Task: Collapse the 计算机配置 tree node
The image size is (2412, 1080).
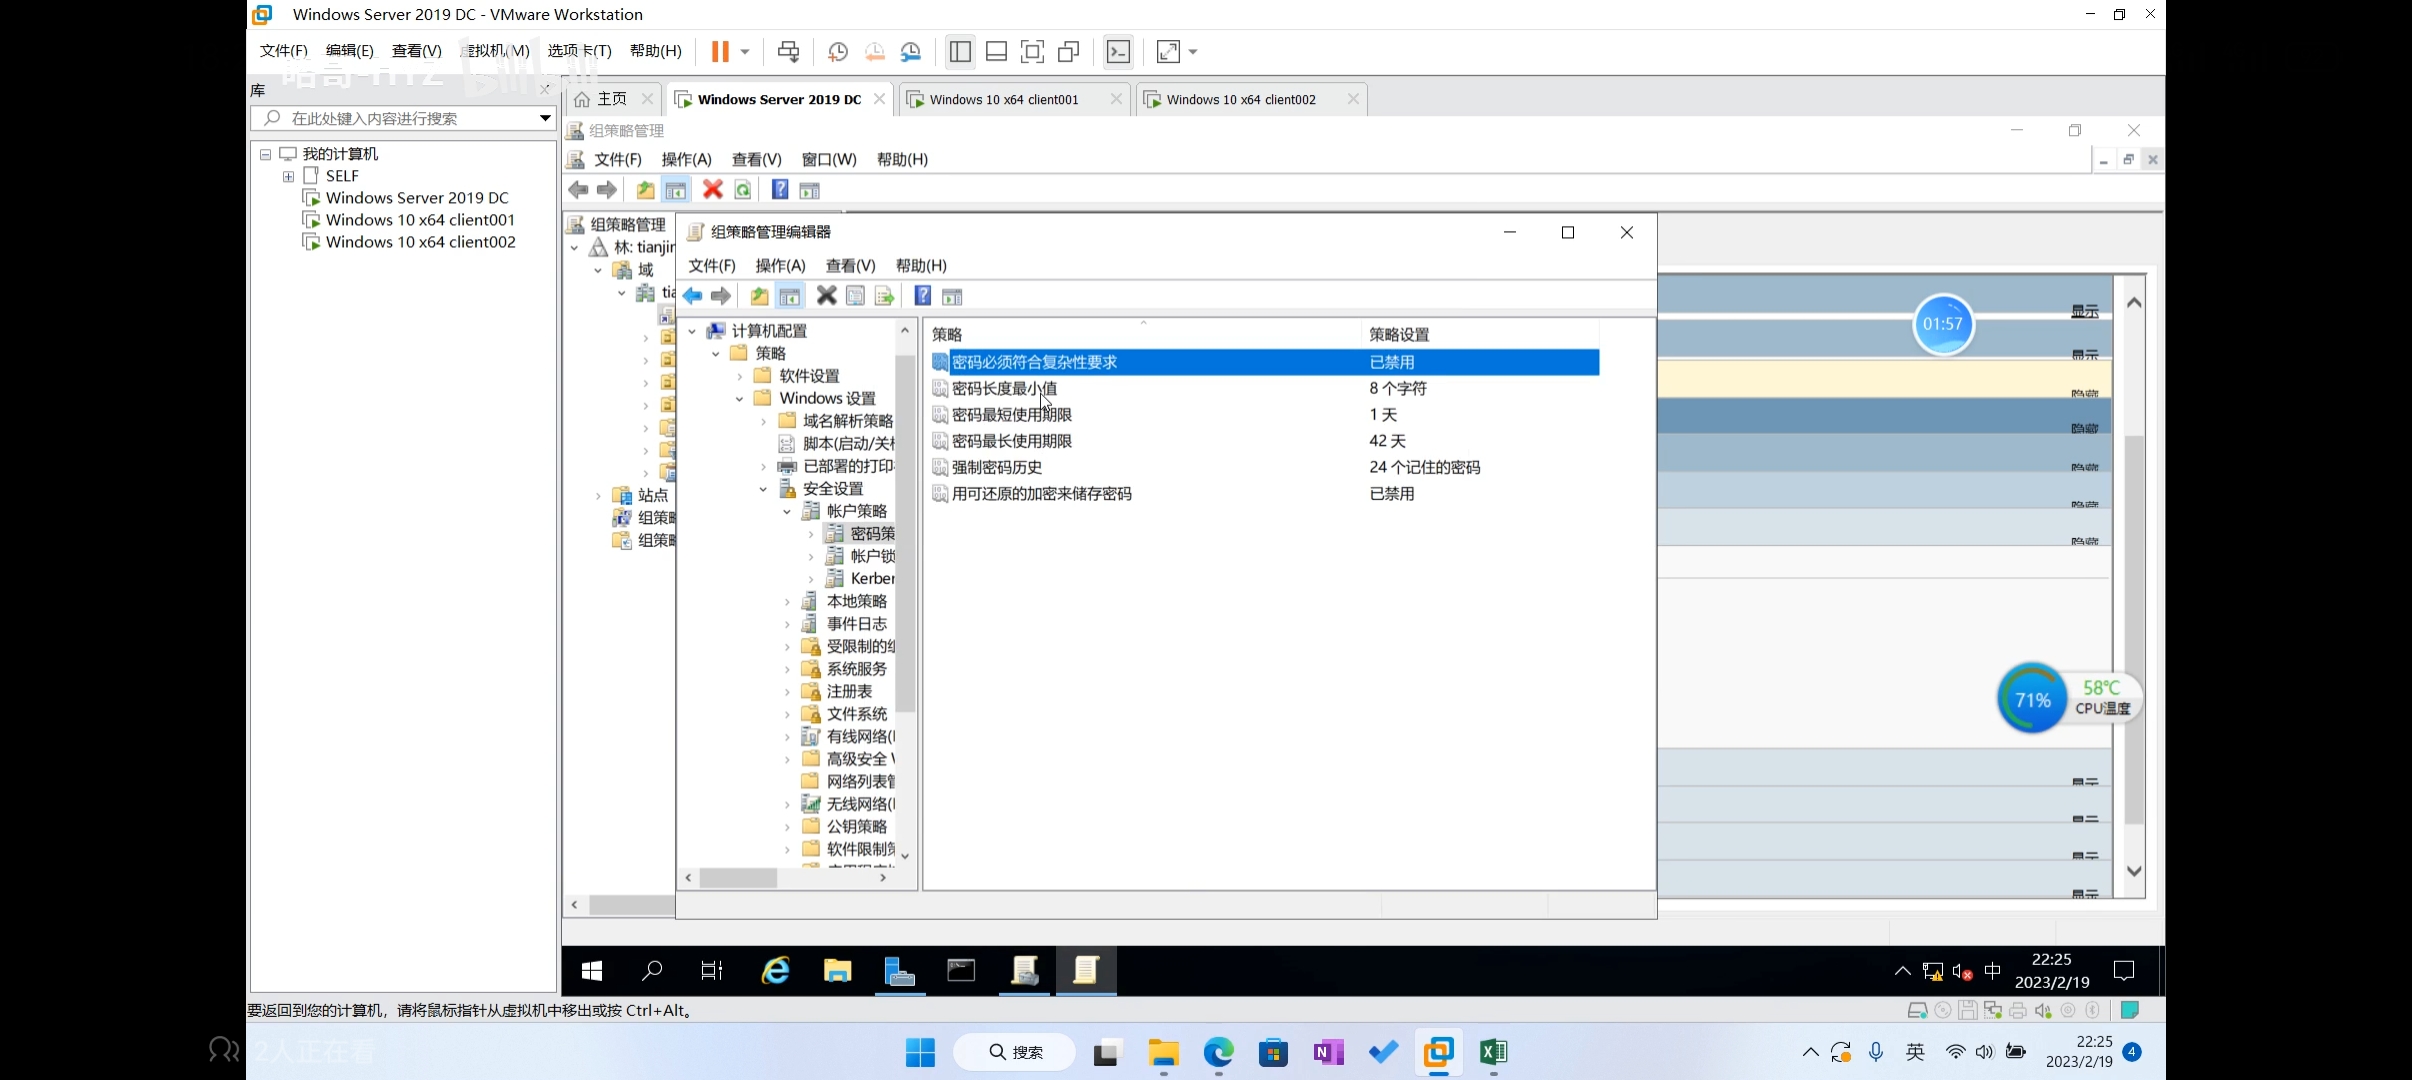Action: click(692, 331)
